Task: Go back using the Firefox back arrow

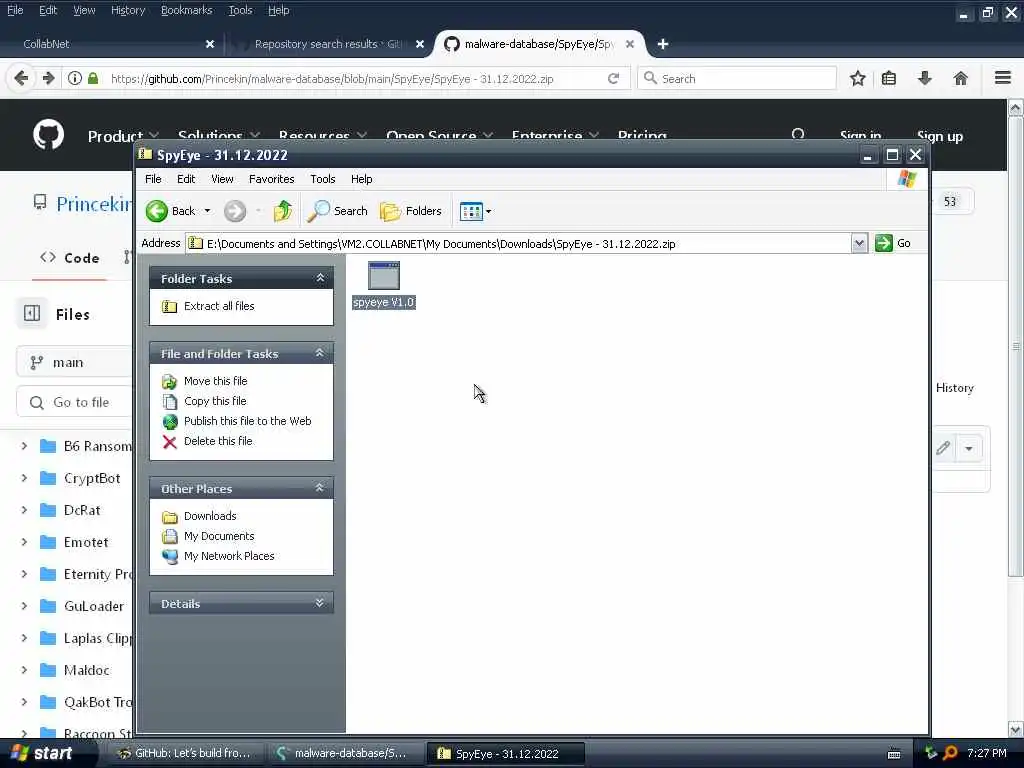Action: click(x=21, y=78)
